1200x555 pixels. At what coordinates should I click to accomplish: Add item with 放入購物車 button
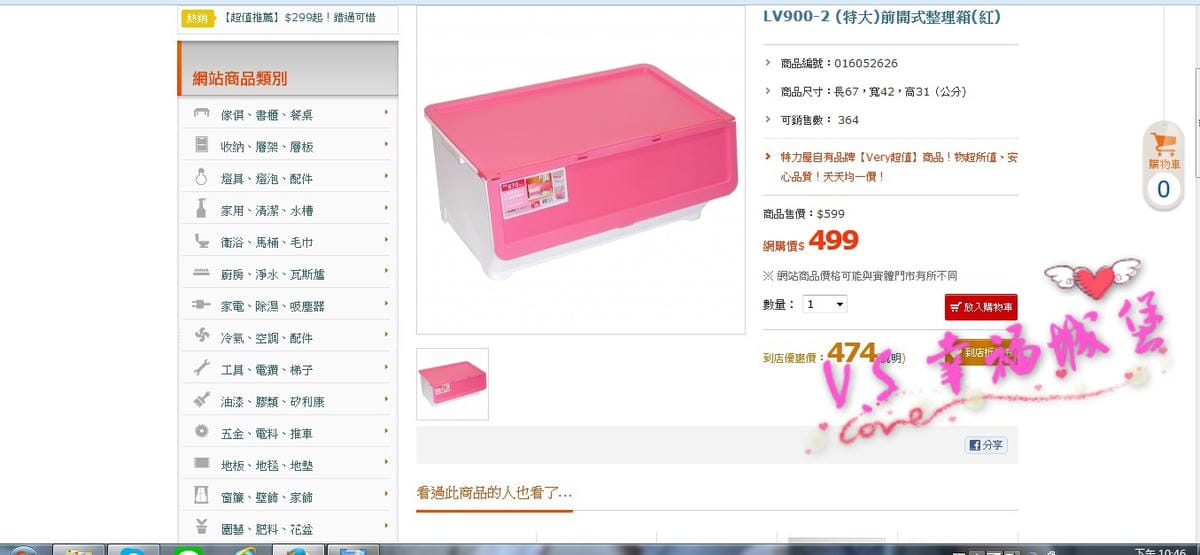coord(980,307)
